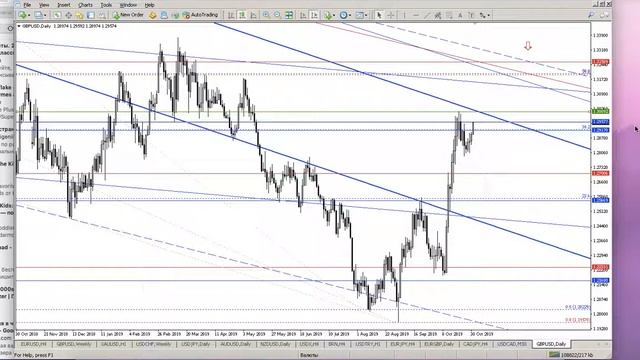Toggle the Terminal panel icon
Screen dimensions: 640x360
[91, 15]
